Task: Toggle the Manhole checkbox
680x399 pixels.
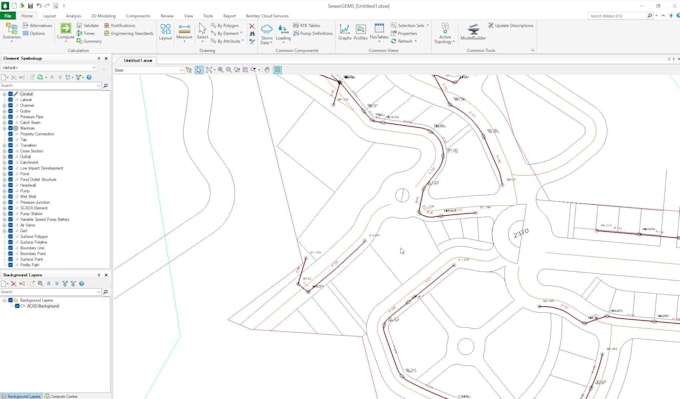Action: [10, 128]
